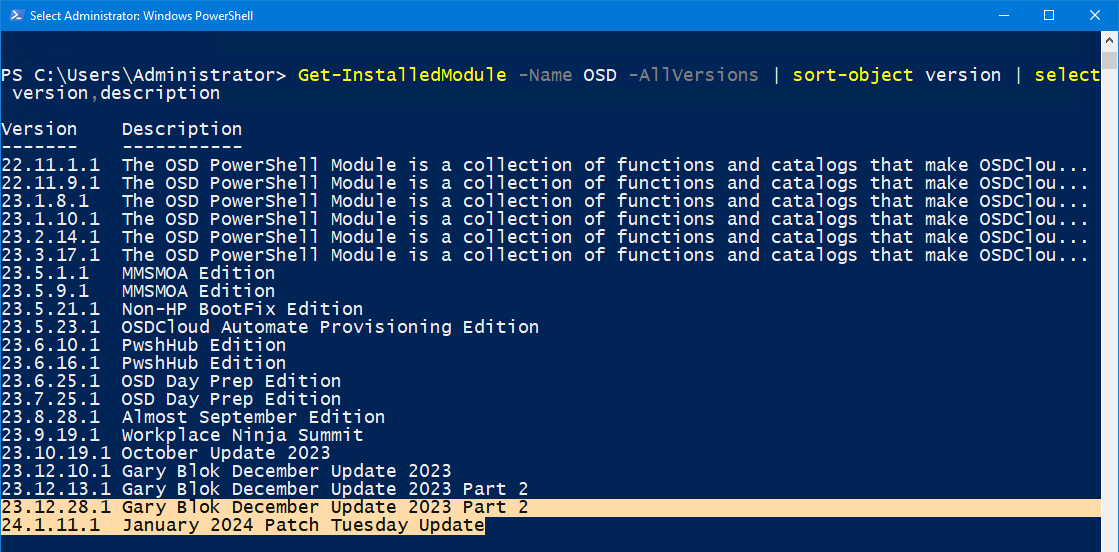This screenshot has width=1119, height=552.
Task: Click the scrollbar up arrow
Action: click(x=1110, y=41)
